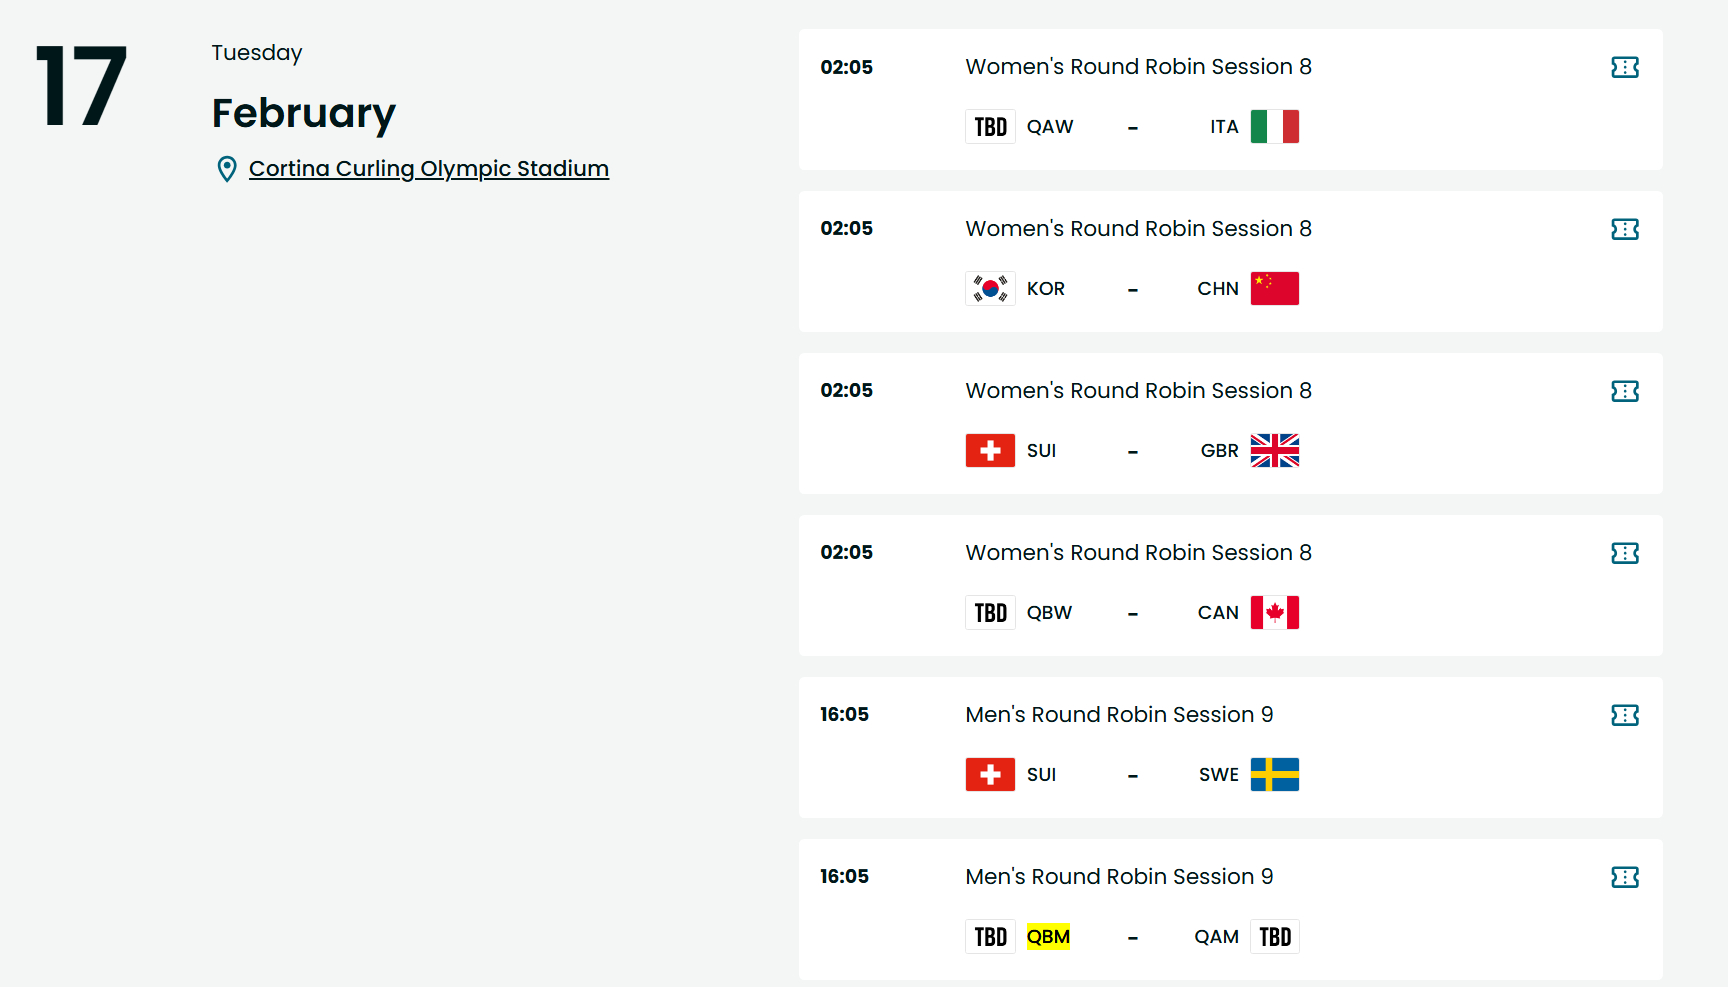Open Cortina Curling Olympic Stadium link

click(x=428, y=168)
